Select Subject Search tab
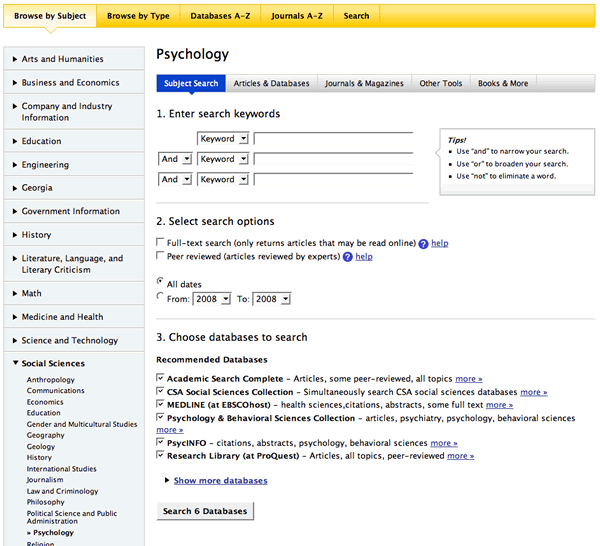This screenshot has height=546, width=600. click(191, 83)
